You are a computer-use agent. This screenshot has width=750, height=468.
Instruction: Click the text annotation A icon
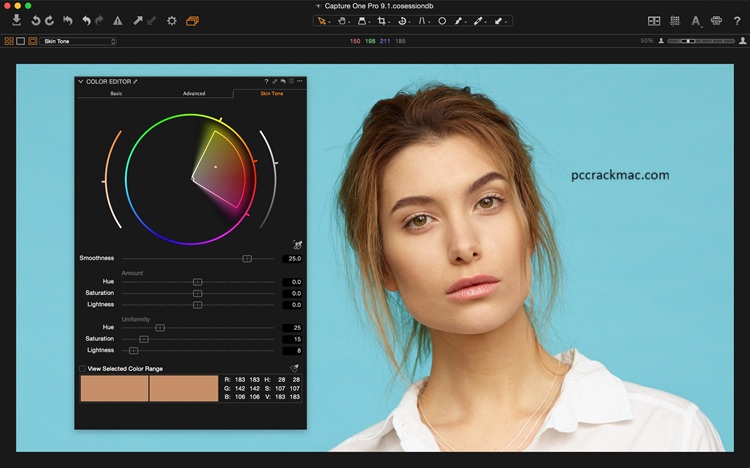[695, 21]
